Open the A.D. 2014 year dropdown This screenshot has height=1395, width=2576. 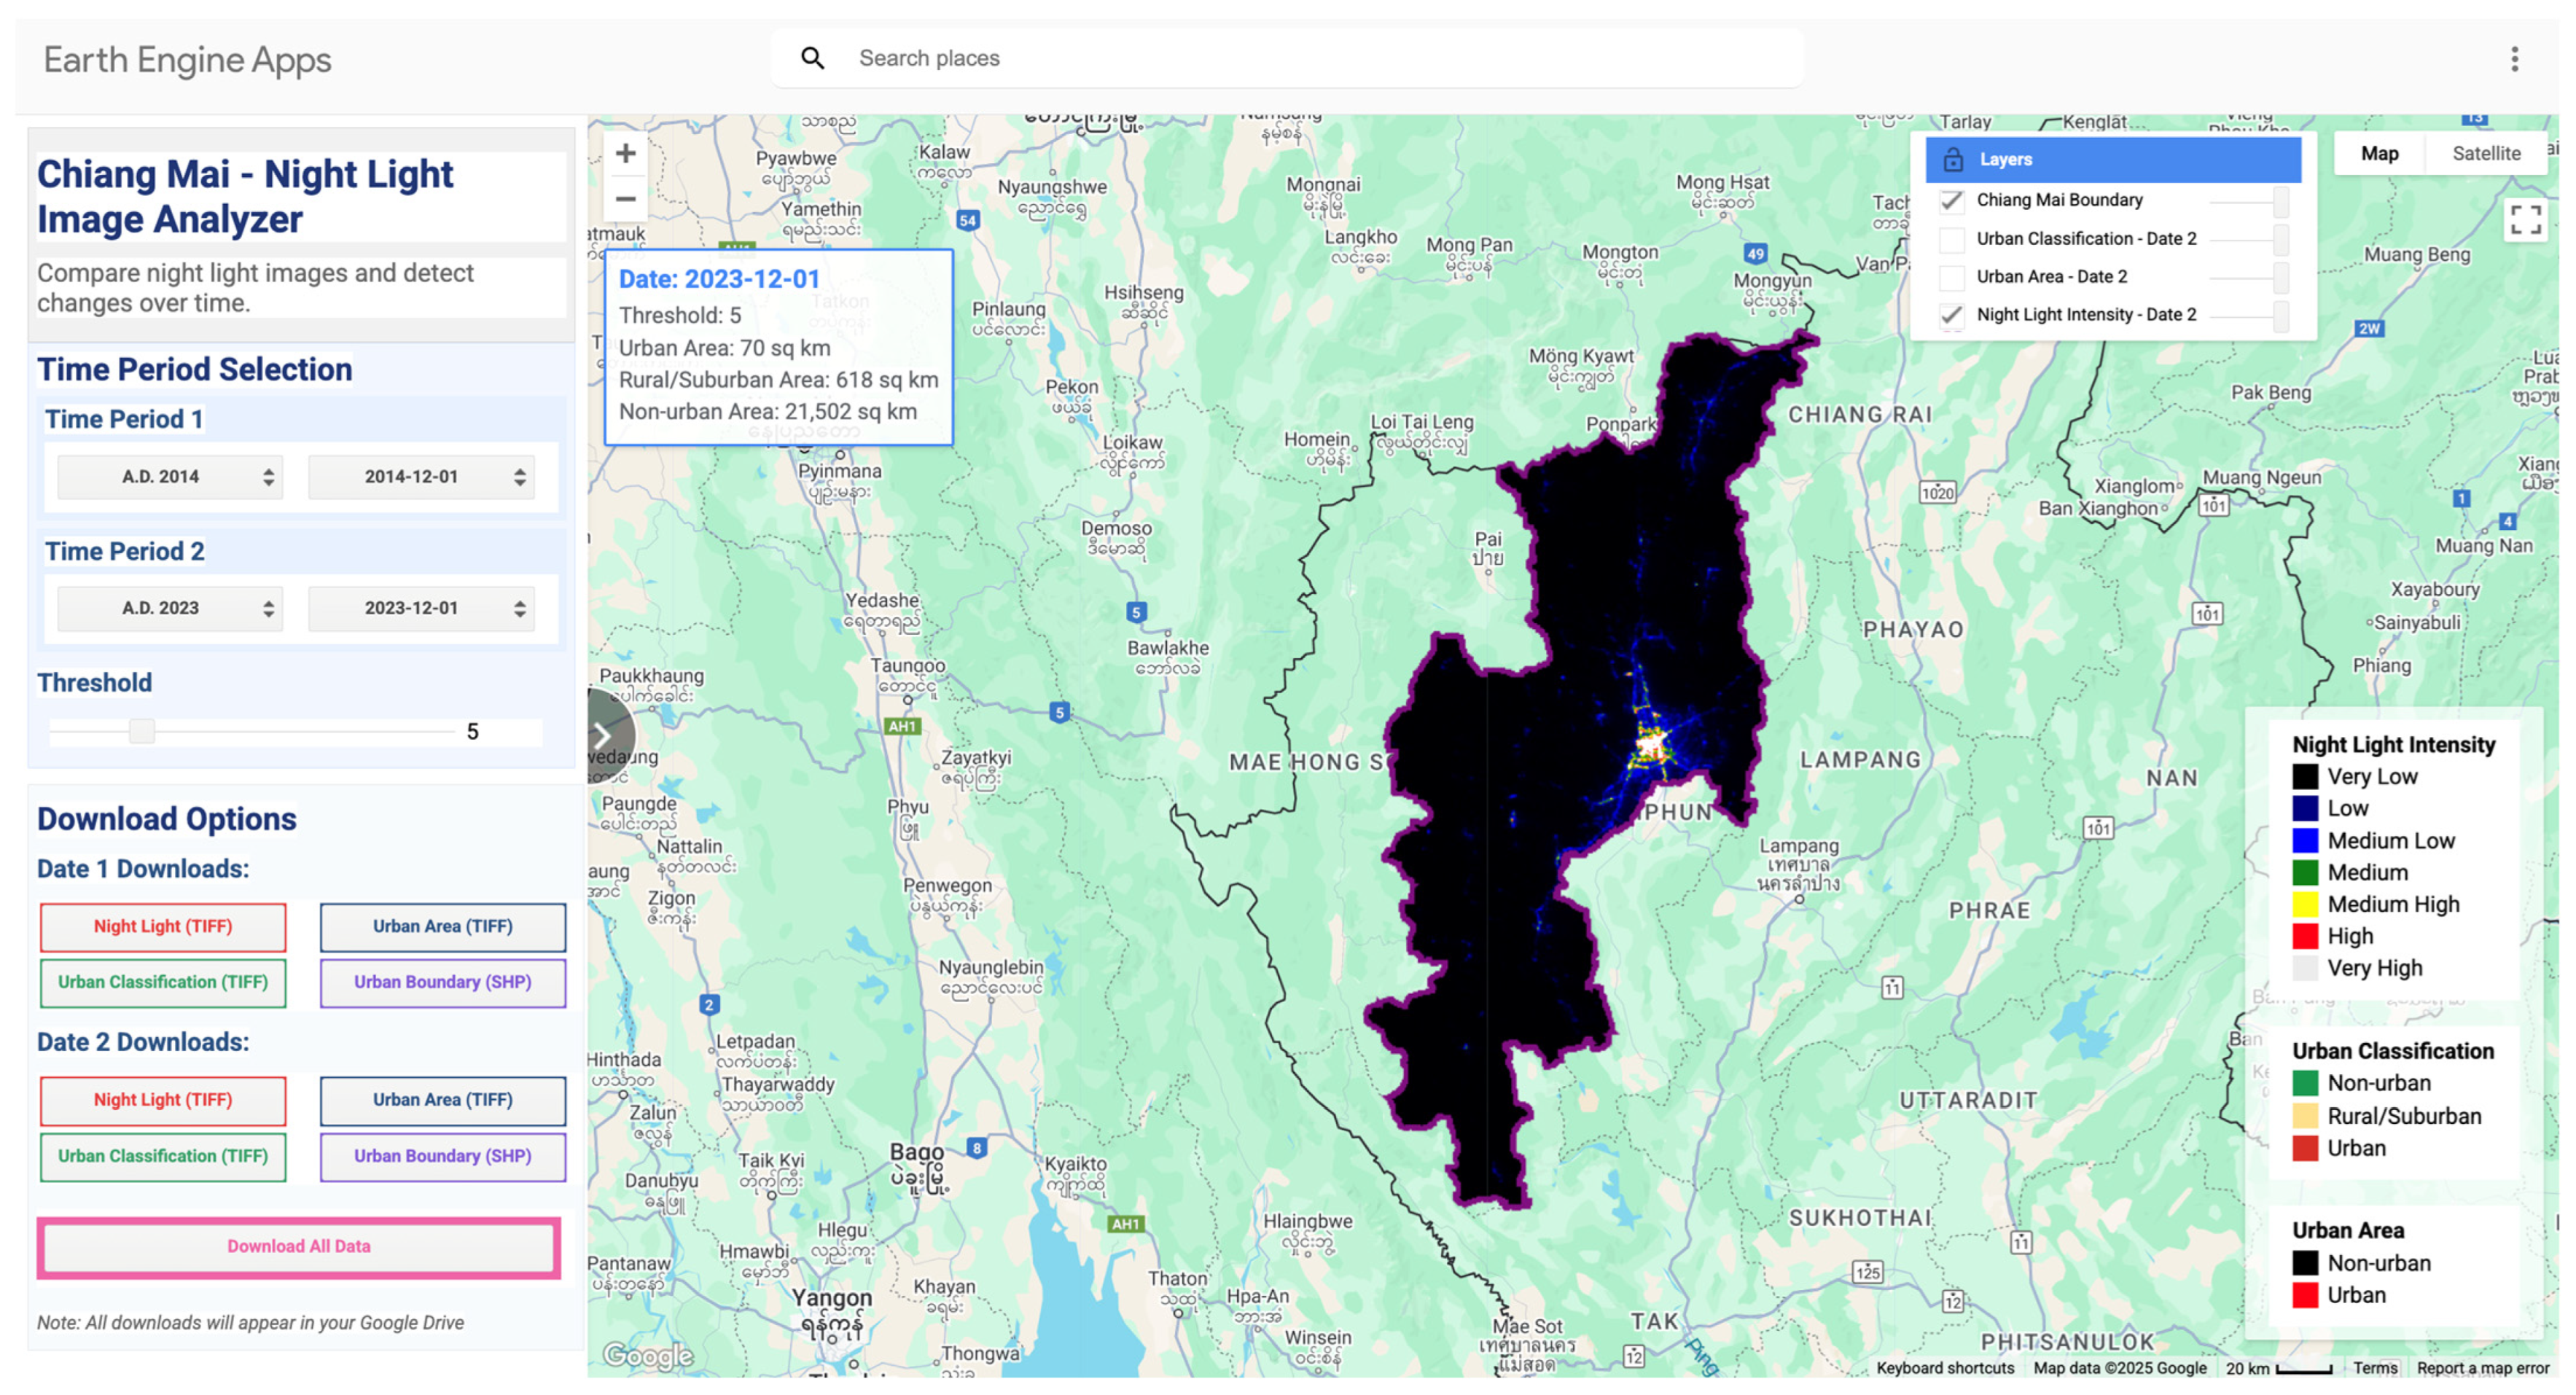click(x=170, y=477)
